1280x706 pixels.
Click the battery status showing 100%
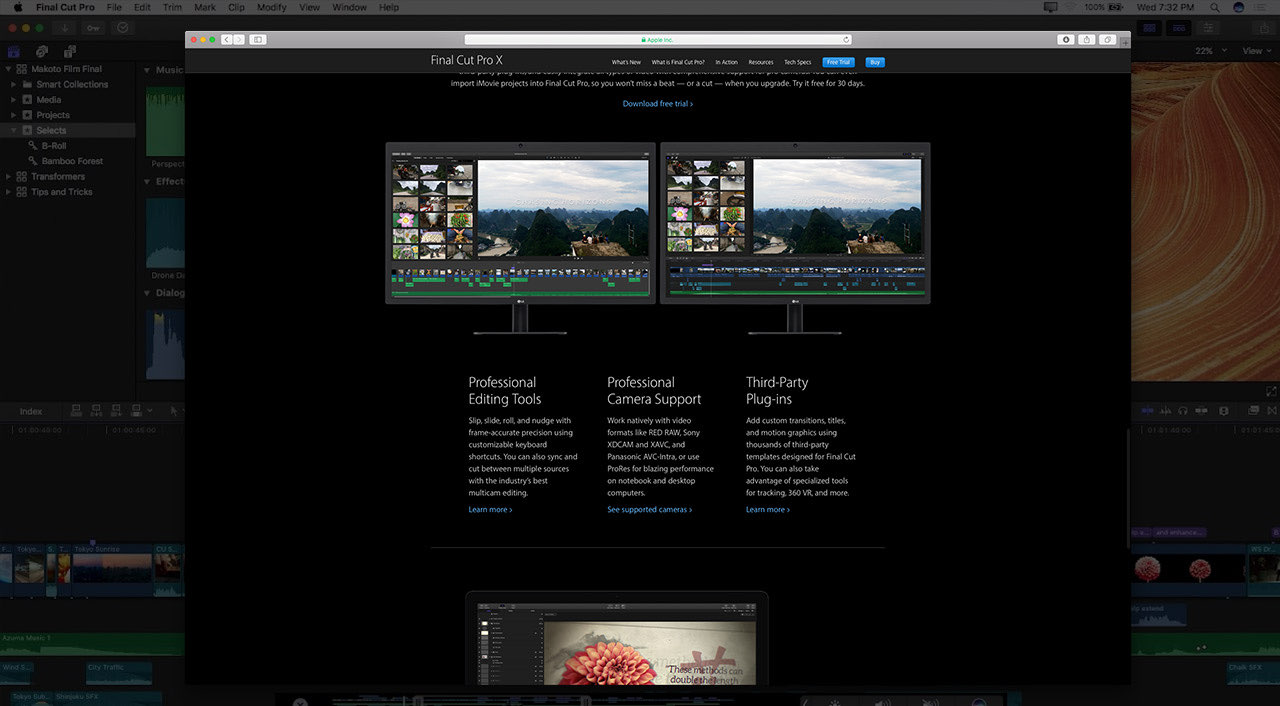(x=1106, y=7)
